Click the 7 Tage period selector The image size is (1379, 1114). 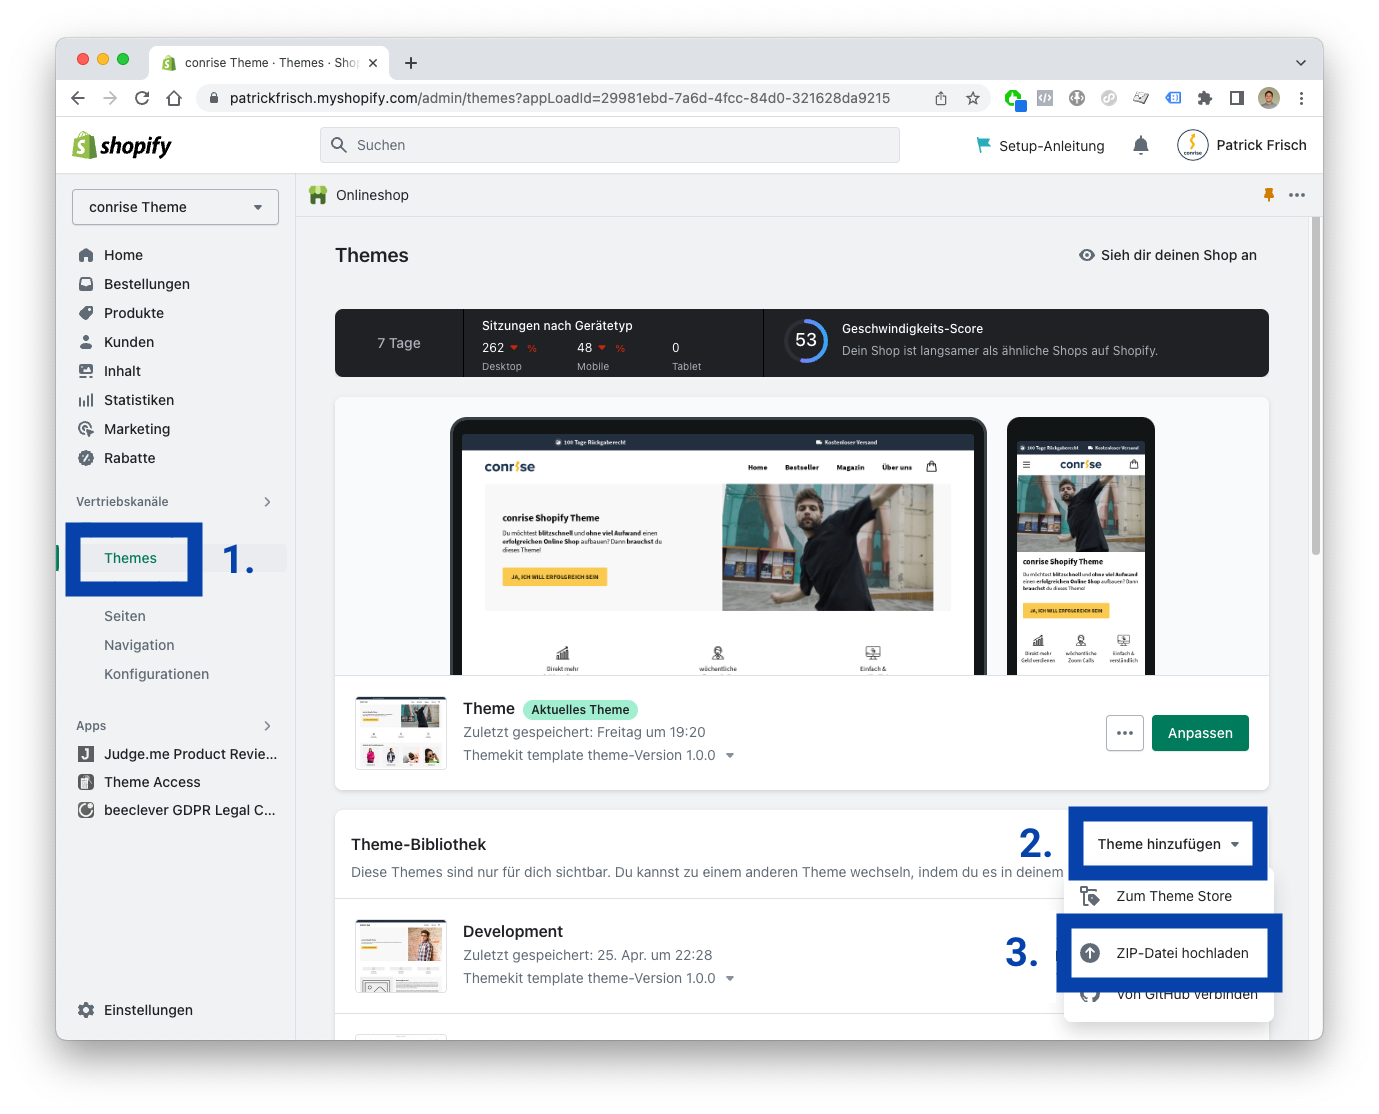click(399, 343)
